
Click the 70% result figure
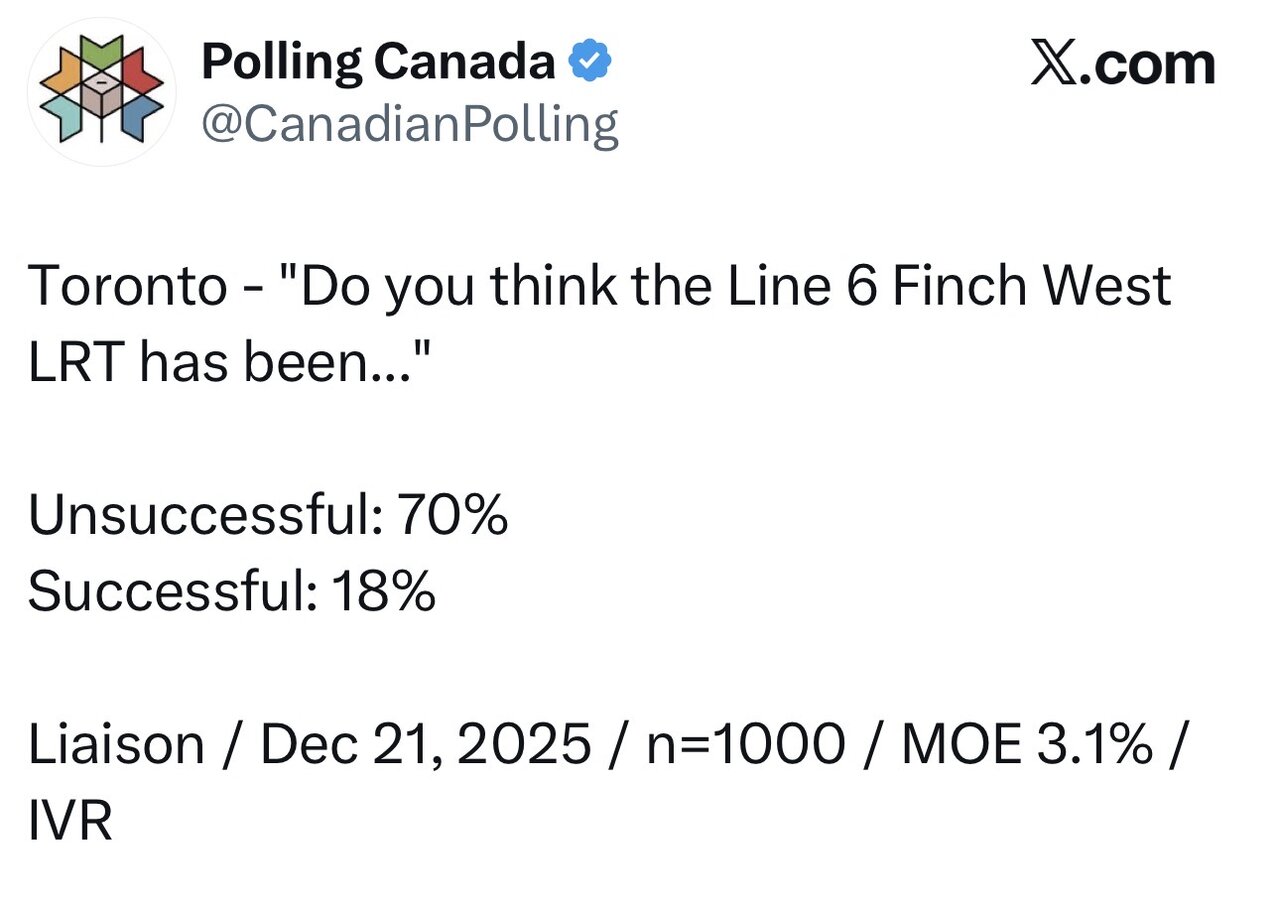[453, 517]
